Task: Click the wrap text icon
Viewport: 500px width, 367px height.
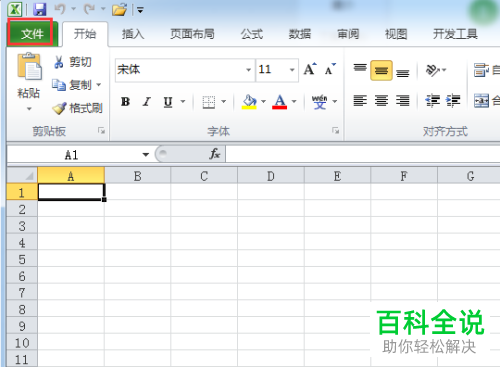Action: (x=481, y=70)
